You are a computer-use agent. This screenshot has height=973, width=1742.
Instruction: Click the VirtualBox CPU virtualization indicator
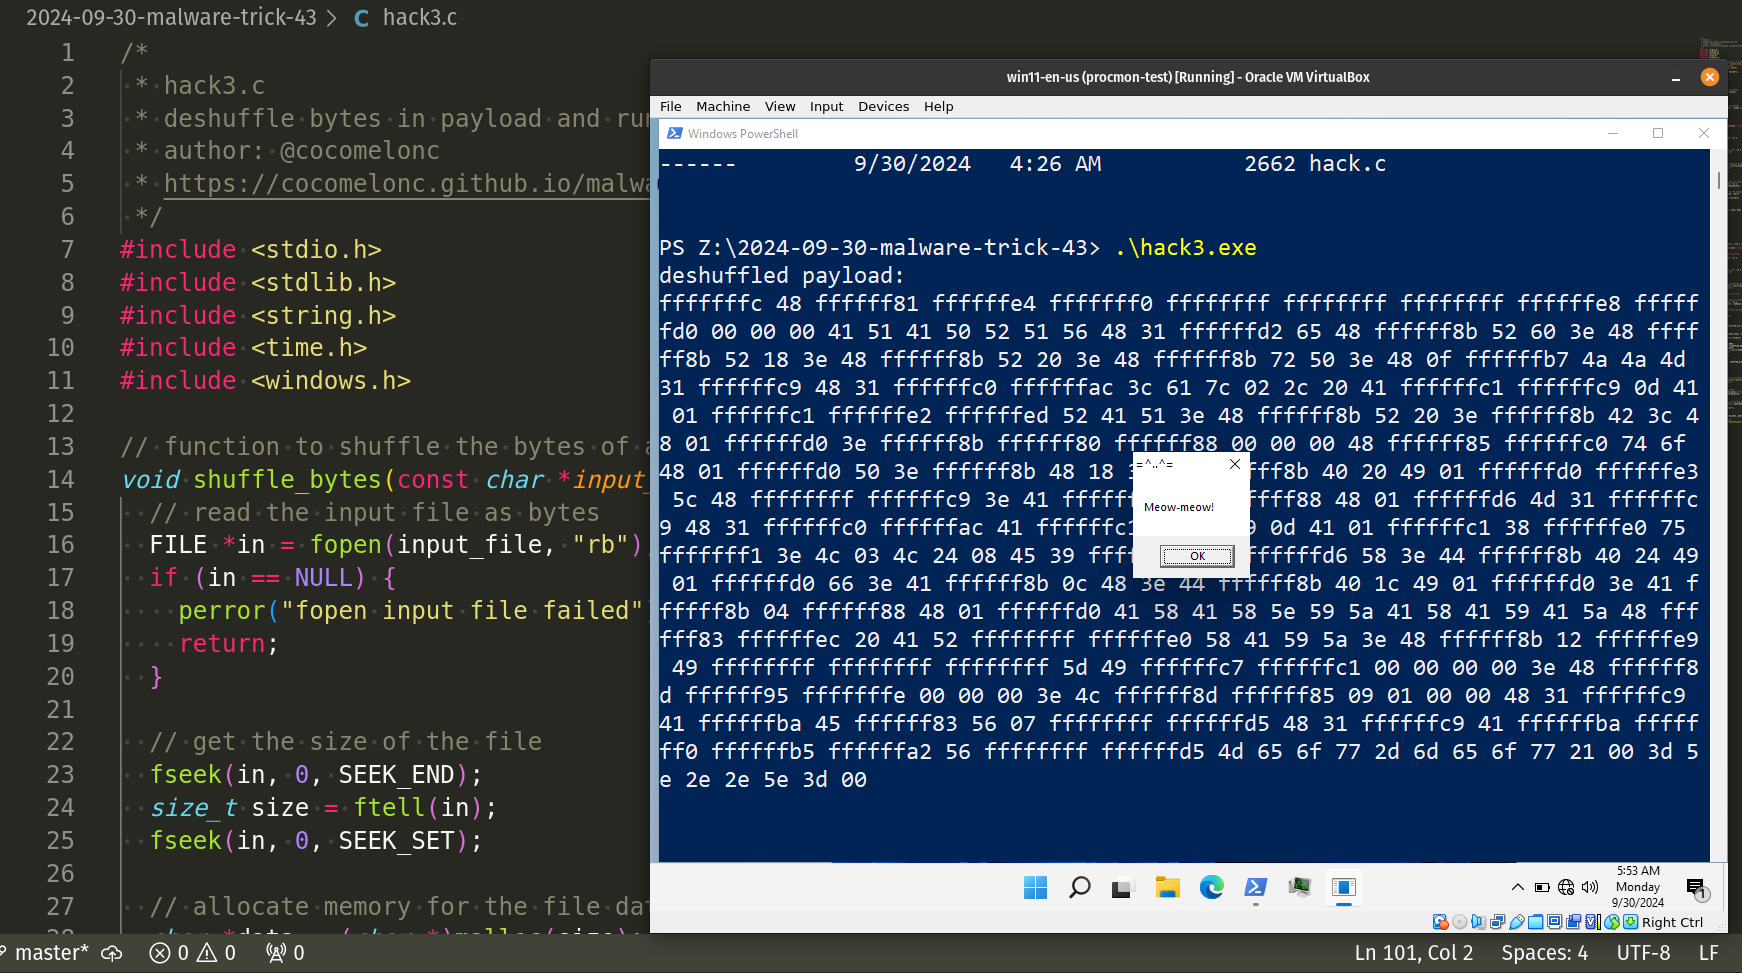pyautogui.click(x=1593, y=922)
